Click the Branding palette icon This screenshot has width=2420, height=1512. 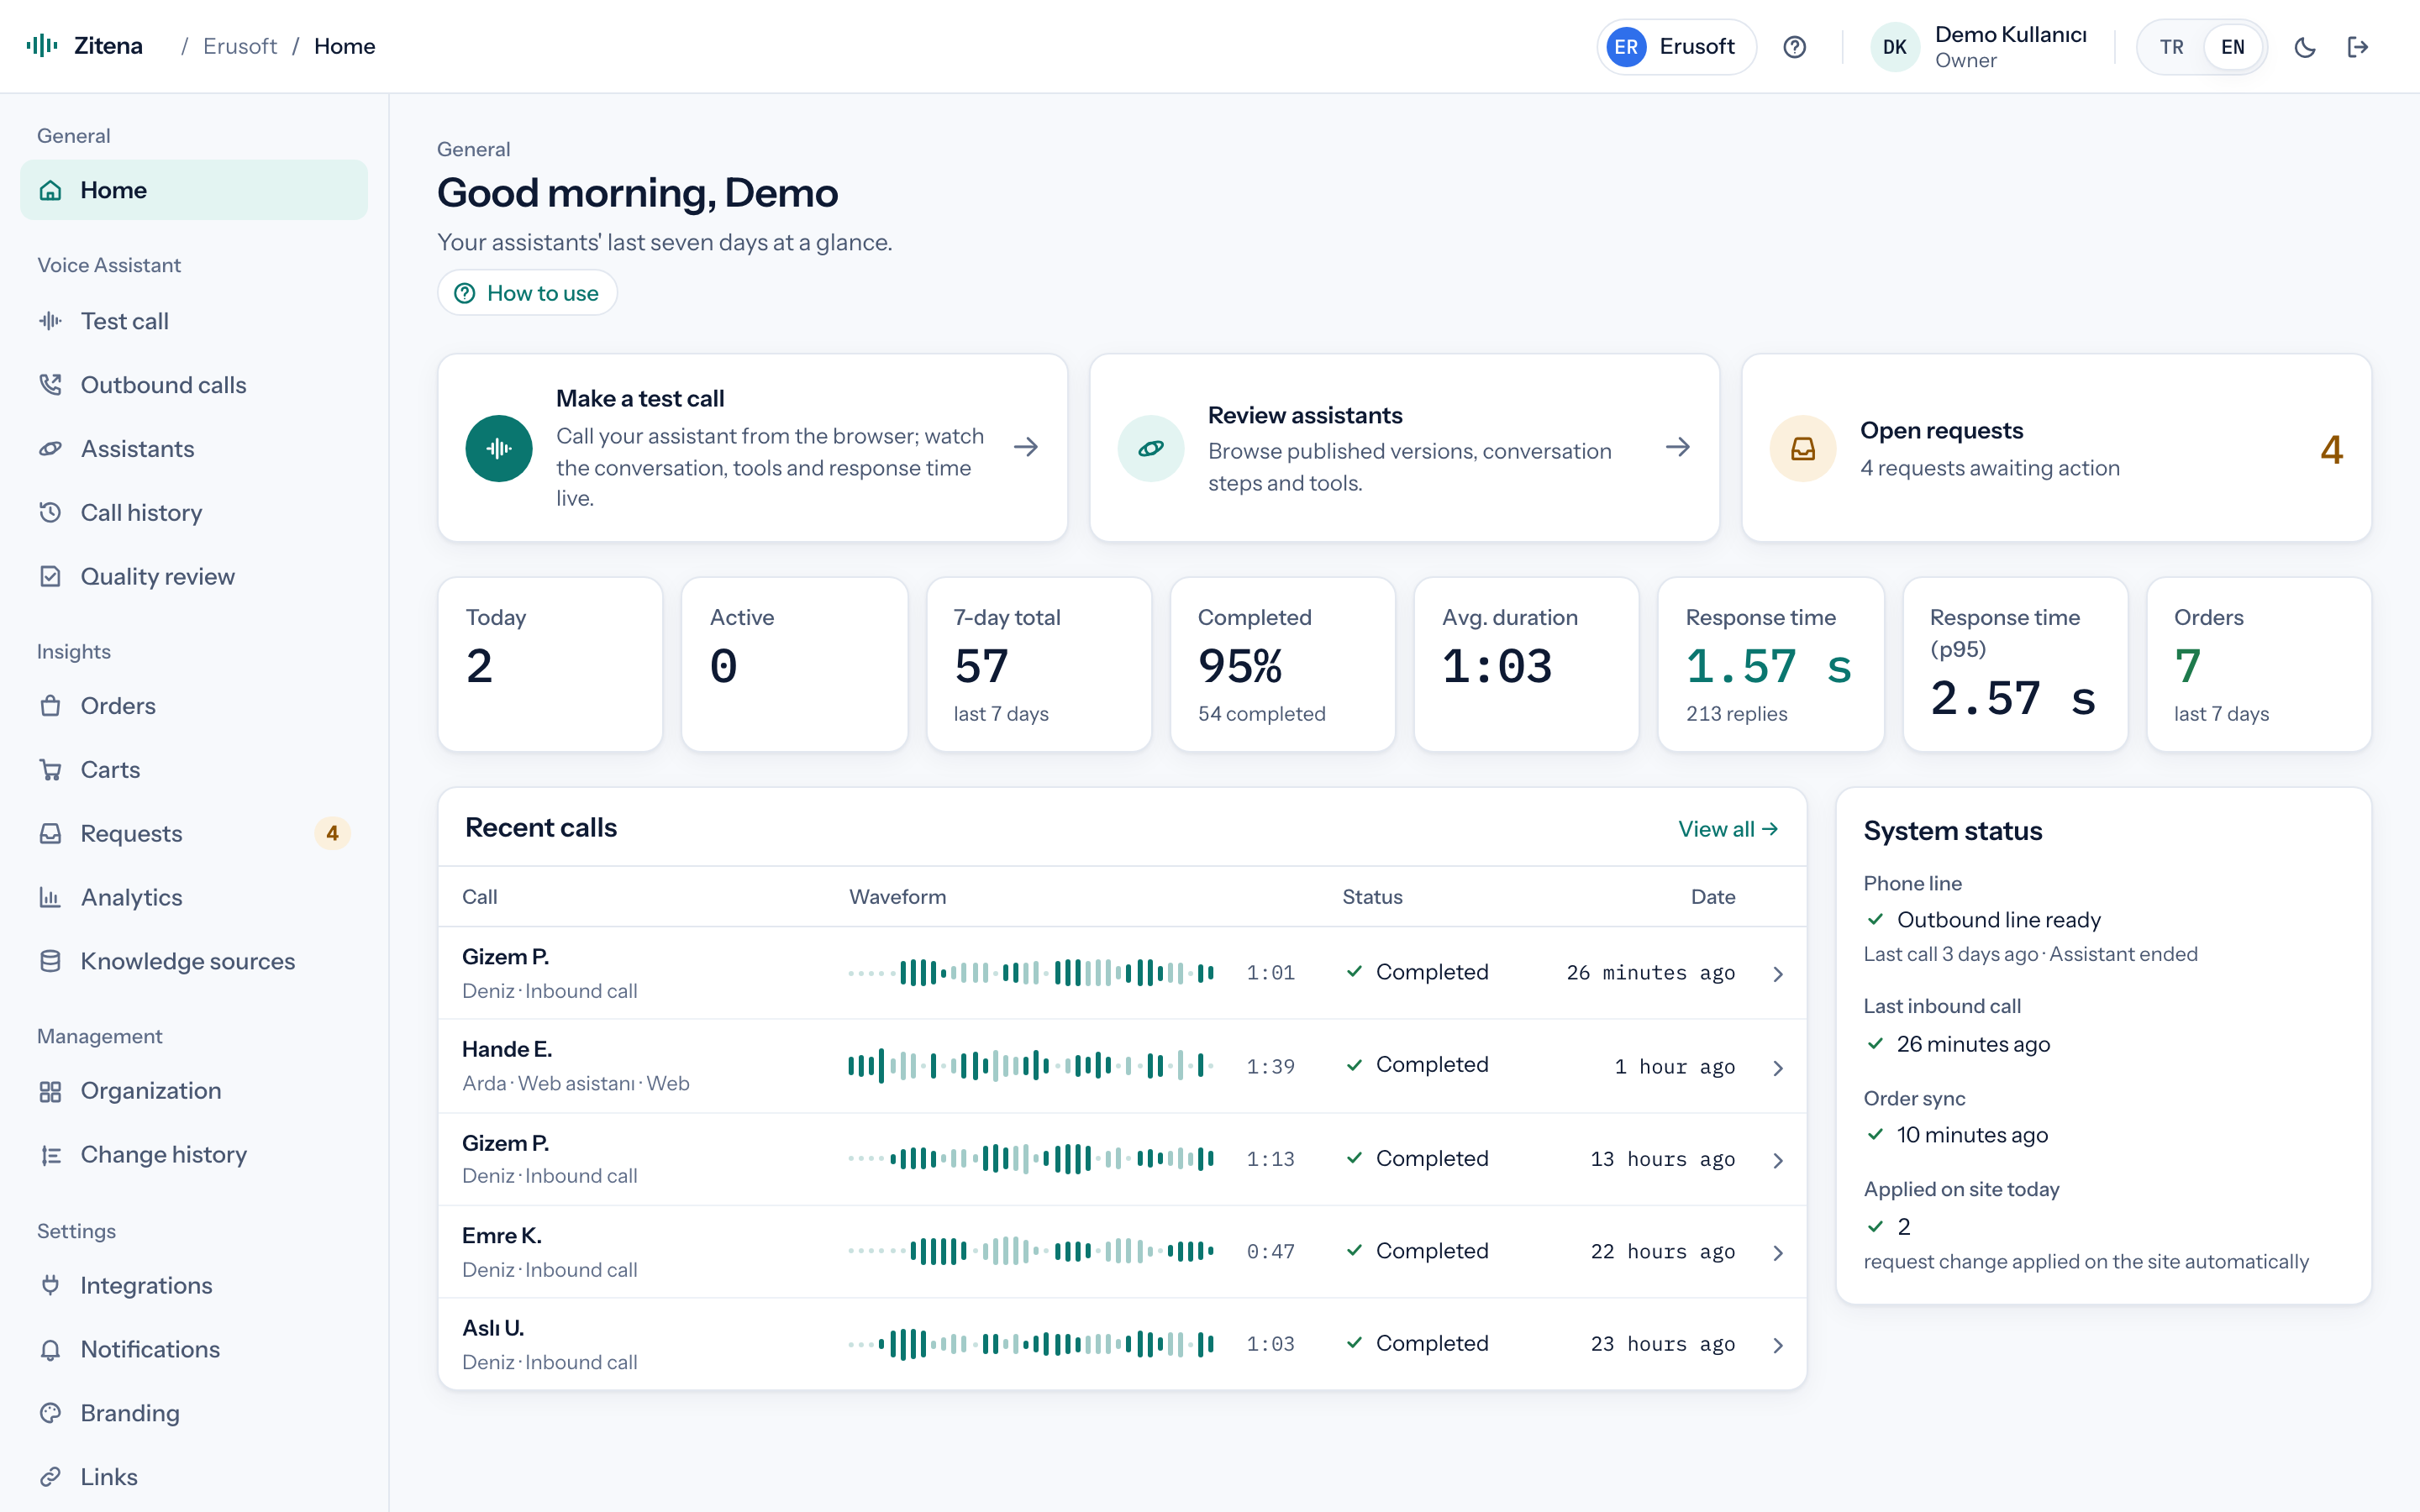point(50,1414)
